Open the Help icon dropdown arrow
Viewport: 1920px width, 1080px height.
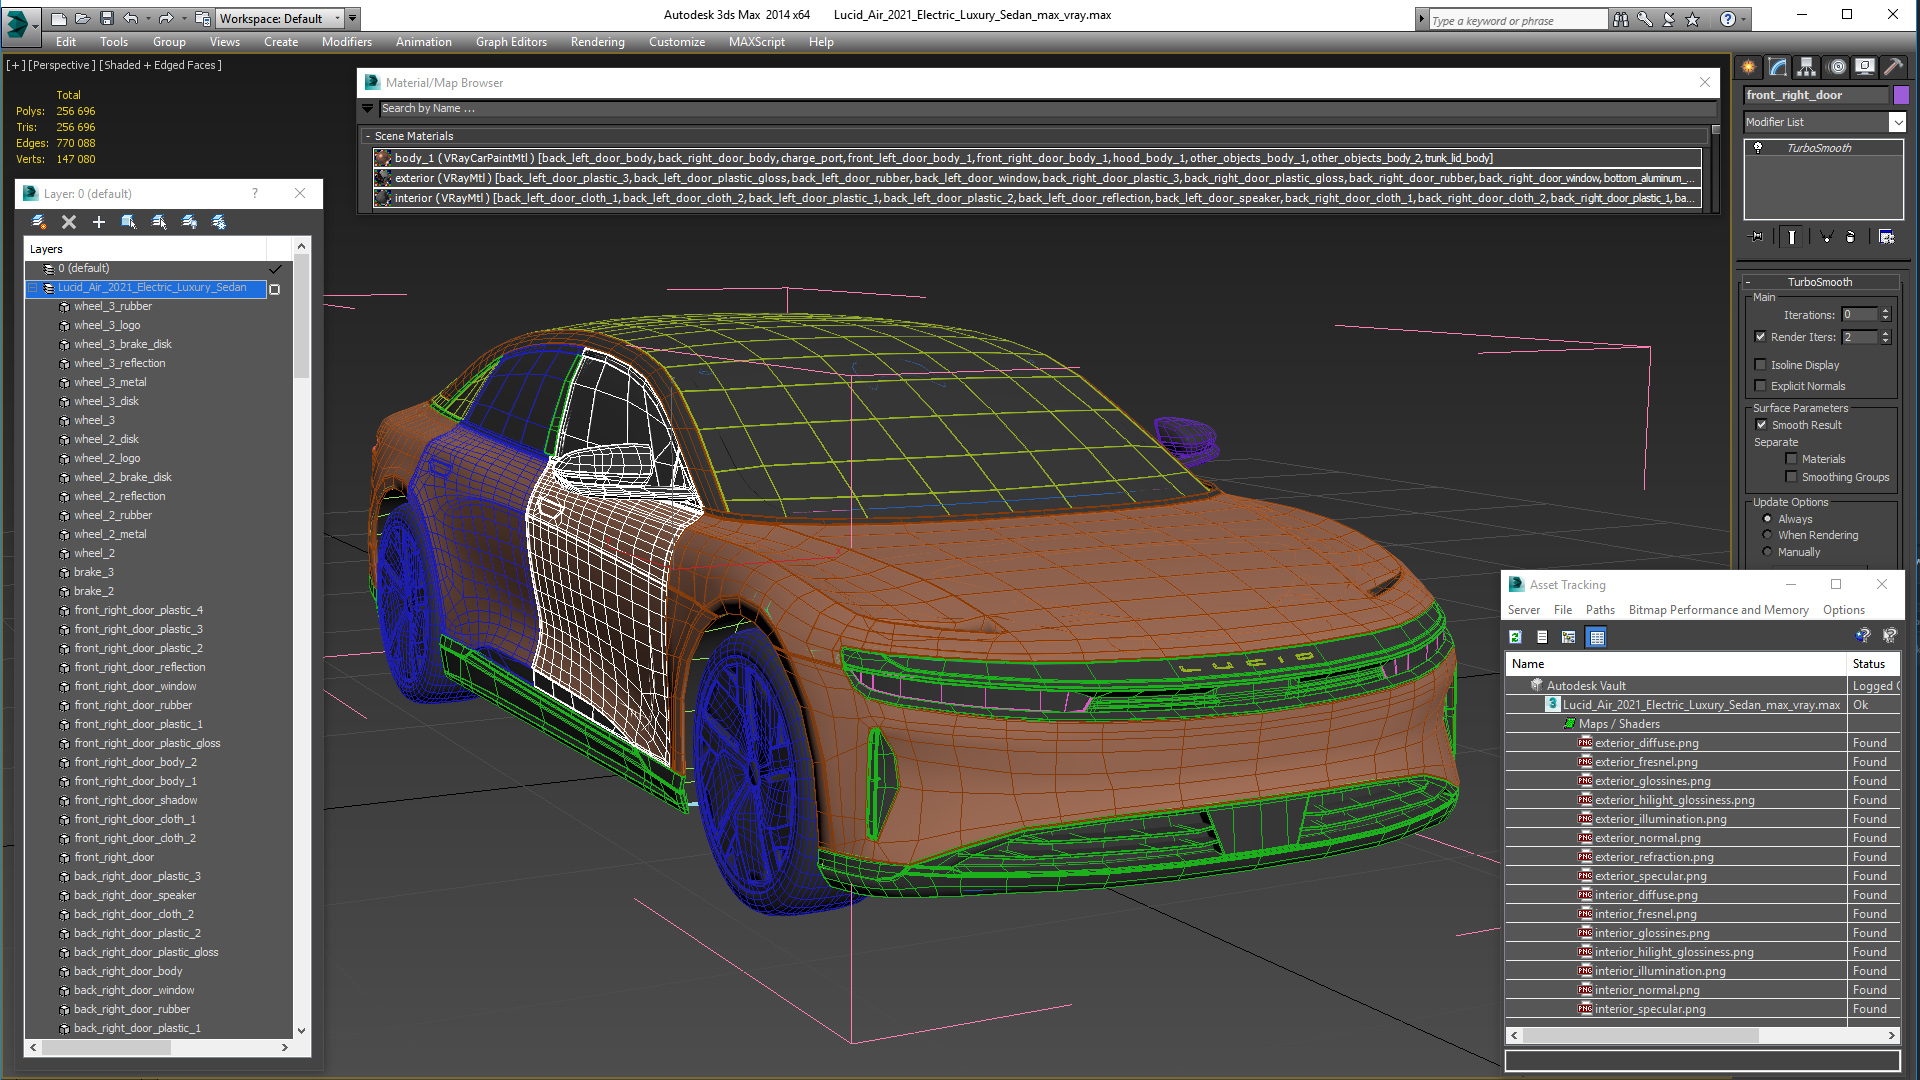(x=1743, y=19)
